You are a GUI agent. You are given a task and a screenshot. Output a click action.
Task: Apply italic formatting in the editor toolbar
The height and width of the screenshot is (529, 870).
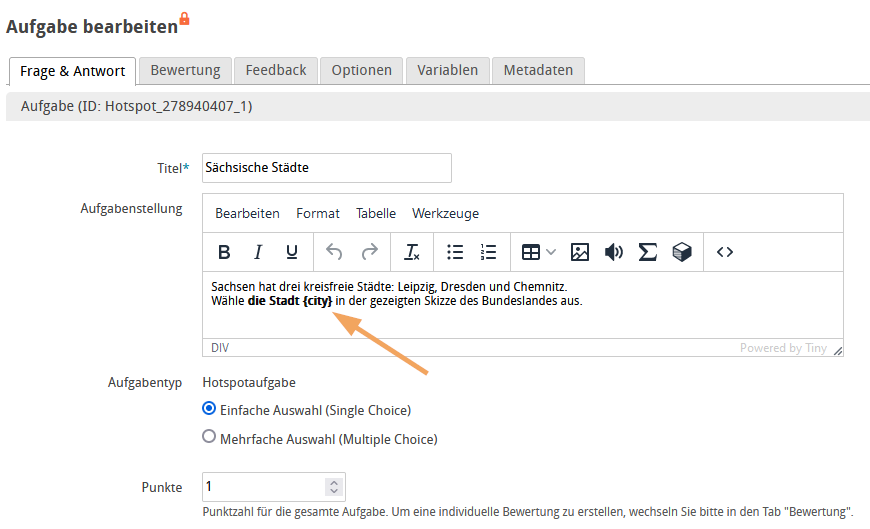(x=258, y=252)
